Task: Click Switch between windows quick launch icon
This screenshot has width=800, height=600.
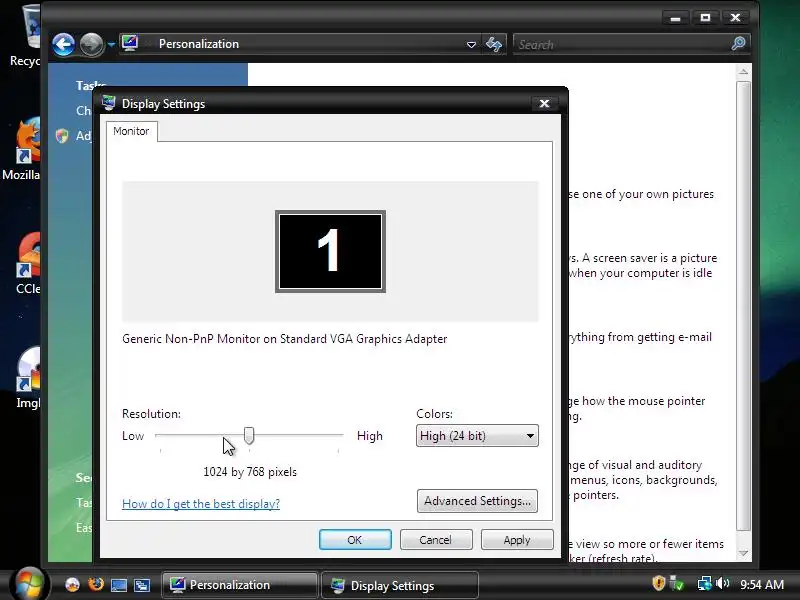Action: (x=142, y=585)
